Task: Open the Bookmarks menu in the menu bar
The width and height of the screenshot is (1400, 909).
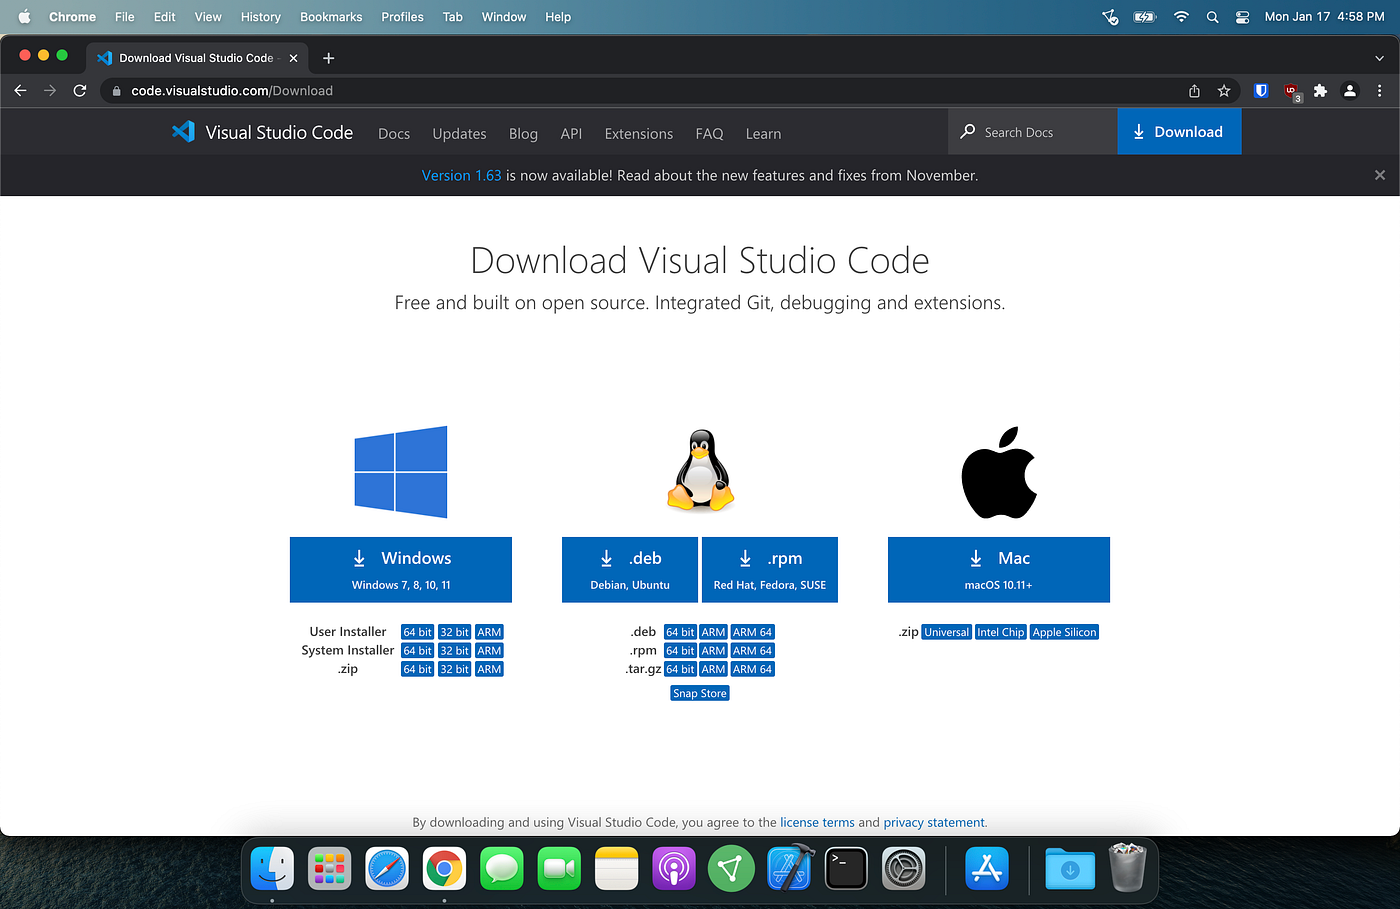Action: pos(331,16)
